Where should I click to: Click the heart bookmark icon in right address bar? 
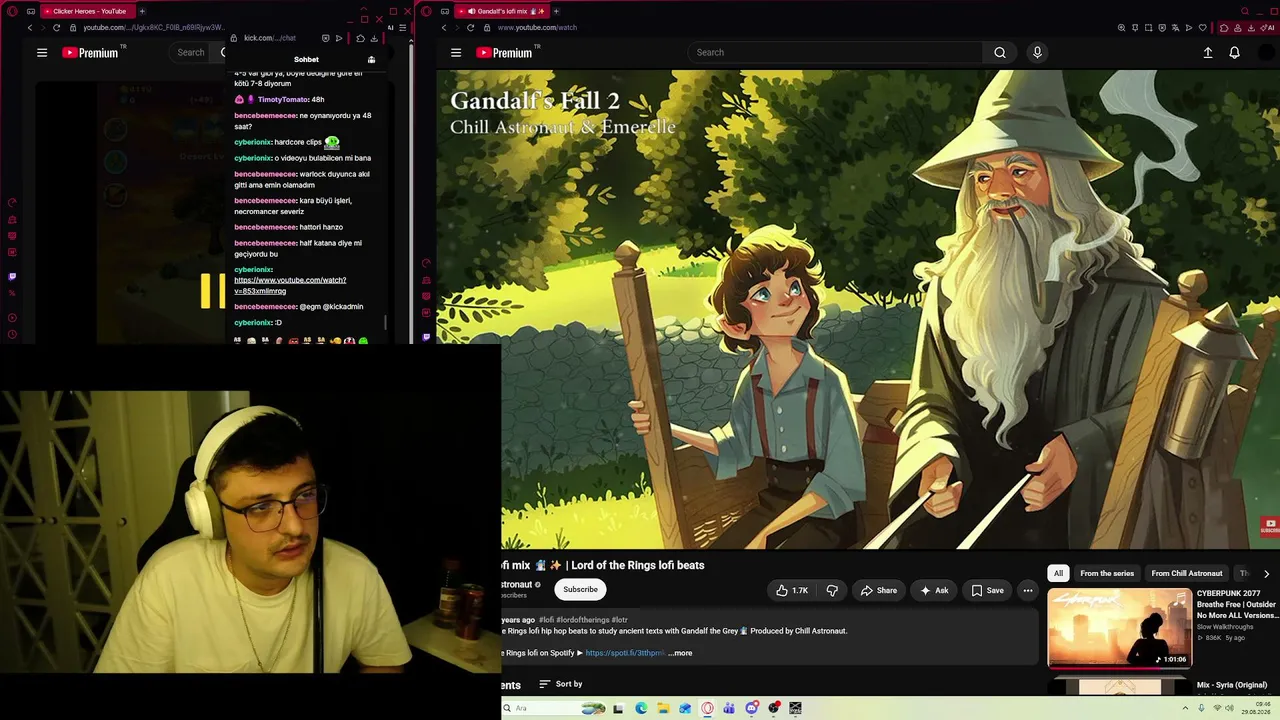click(x=1202, y=28)
